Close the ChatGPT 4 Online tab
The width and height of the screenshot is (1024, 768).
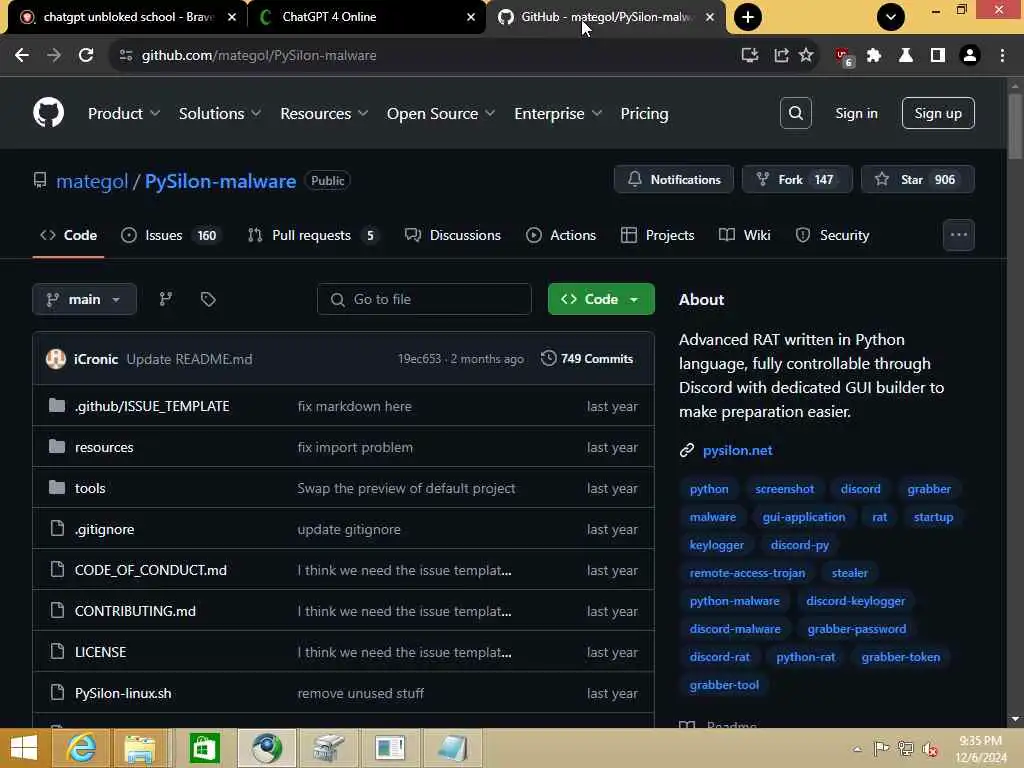pyautogui.click(x=471, y=17)
